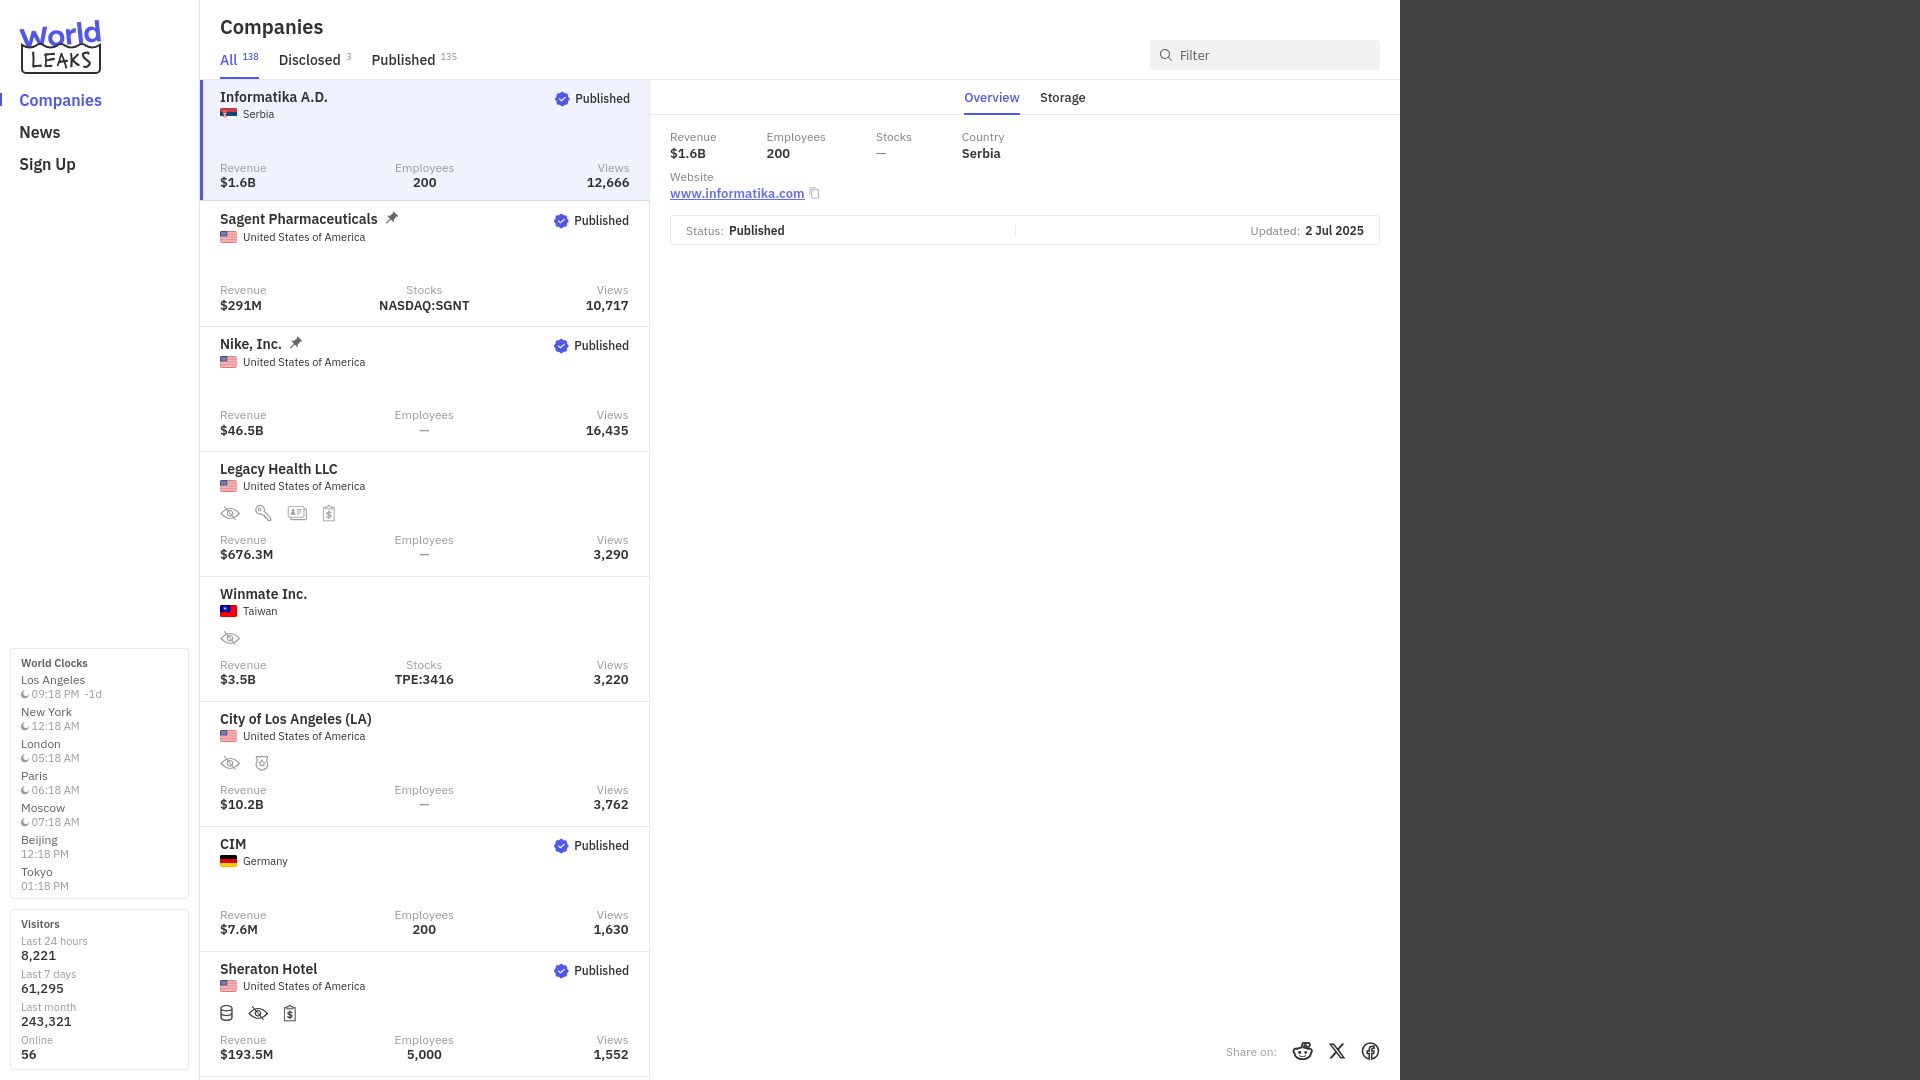Click the World Leaks logo
This screenshot has width=1920, height=1080.
(60, 47)
